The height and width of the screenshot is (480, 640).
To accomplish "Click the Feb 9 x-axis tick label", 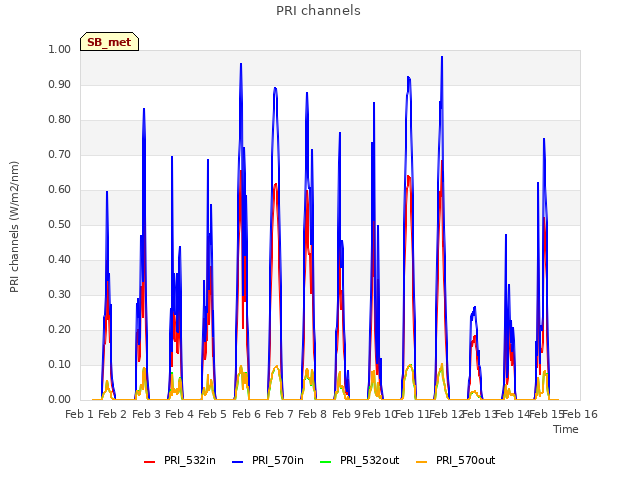I will pyautogui.click(x=346, y=414).
